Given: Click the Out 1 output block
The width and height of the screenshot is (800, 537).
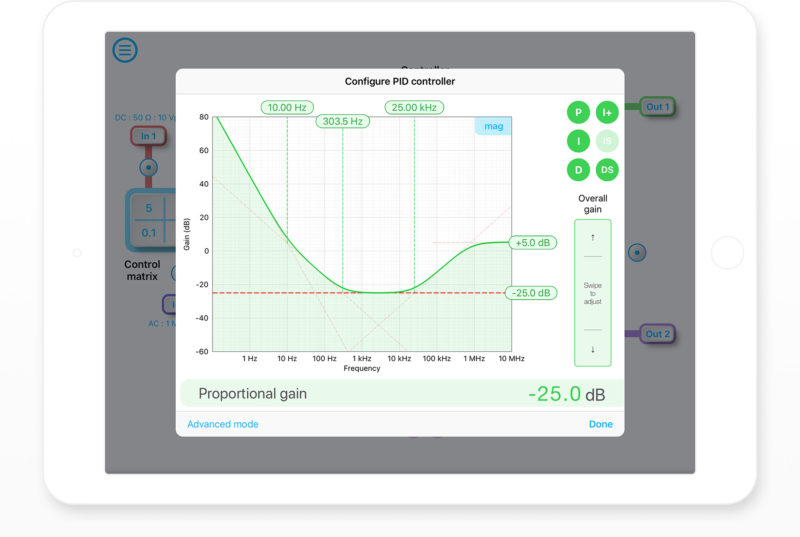Looking at the screenshot, I should coord(657,107).
